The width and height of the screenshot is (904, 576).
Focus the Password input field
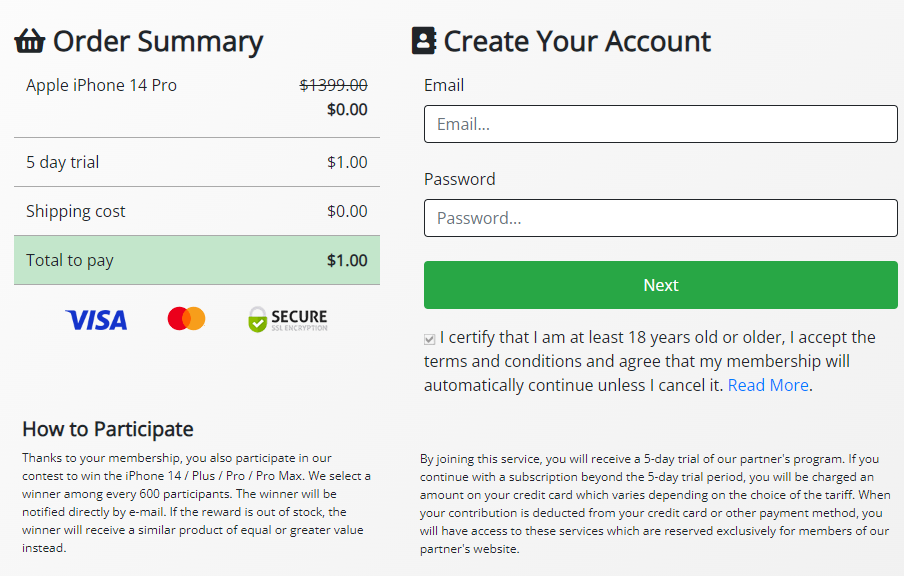(x=660, y=218)
